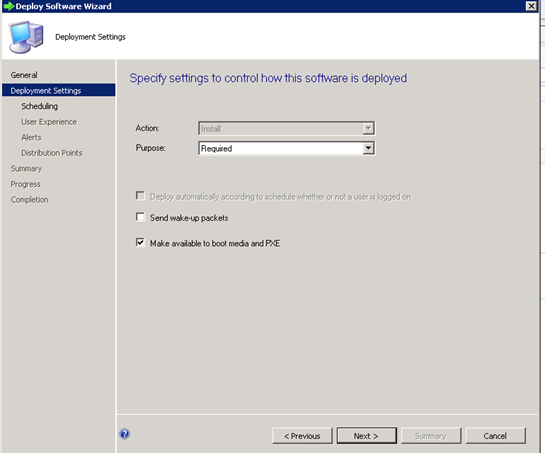Open the Purpose dropdown arrow
The width and height of the screenshot is (545, 453).
(x=368, y=148)
